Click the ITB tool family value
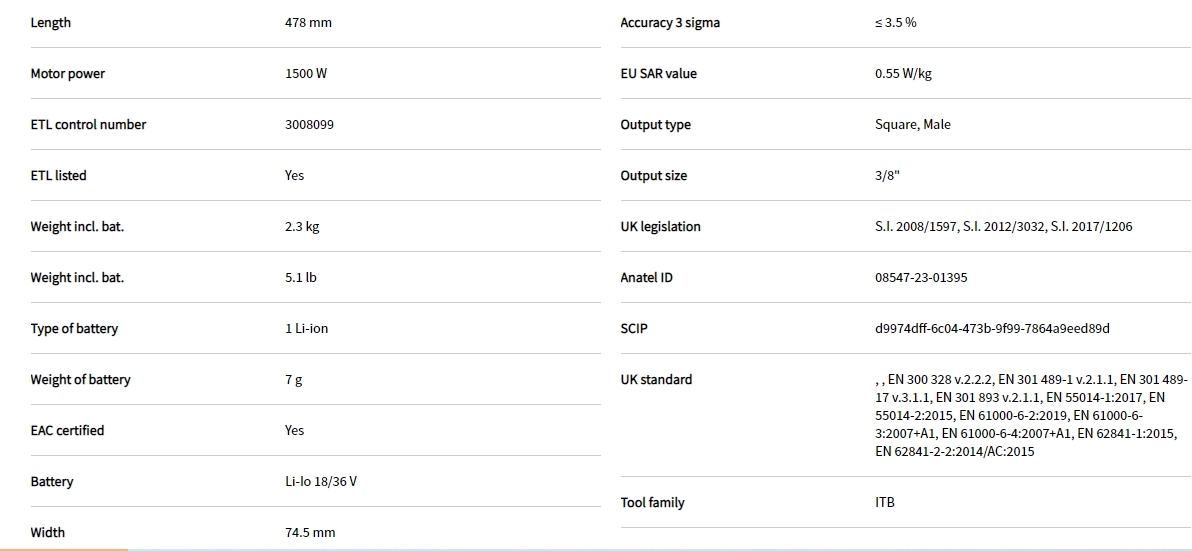 [x=884, y=503]
